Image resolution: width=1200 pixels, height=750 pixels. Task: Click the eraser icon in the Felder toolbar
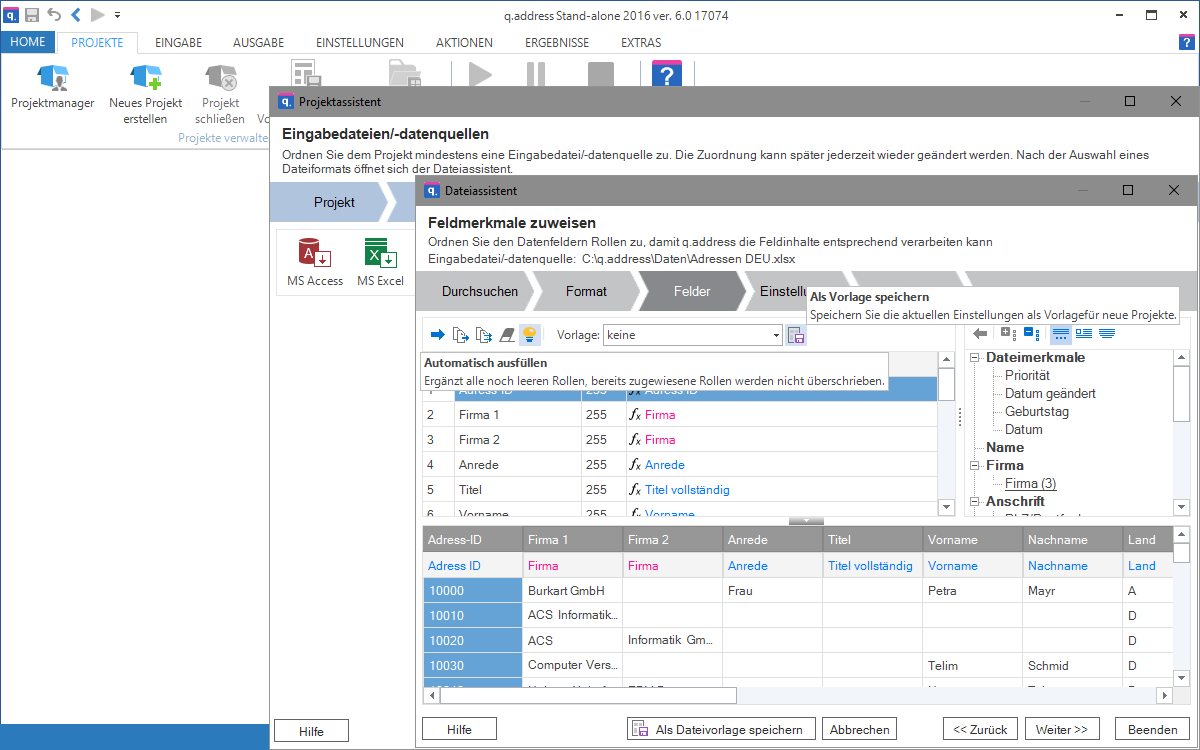click(507, 335)
